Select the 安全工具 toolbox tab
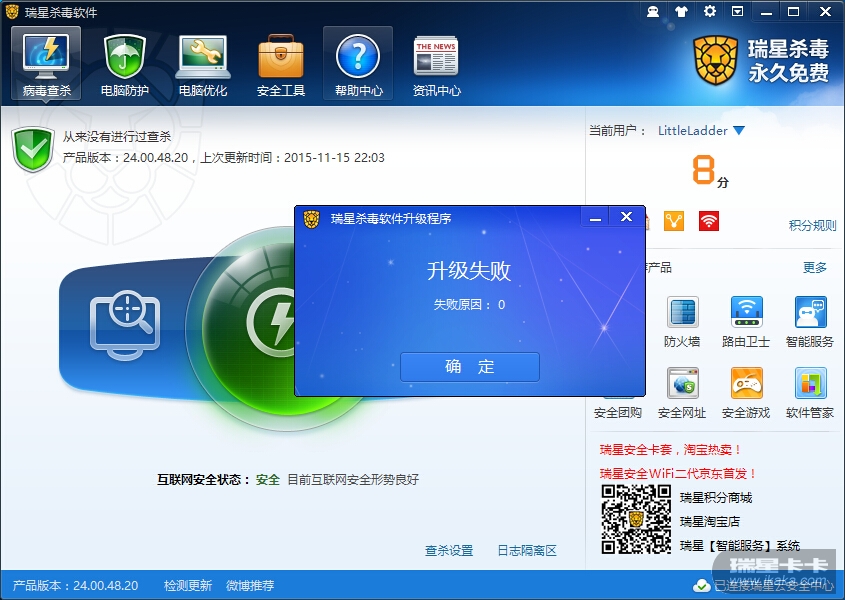Image resolution: width=845 pixels, height=600 pixels. point(281,64)
